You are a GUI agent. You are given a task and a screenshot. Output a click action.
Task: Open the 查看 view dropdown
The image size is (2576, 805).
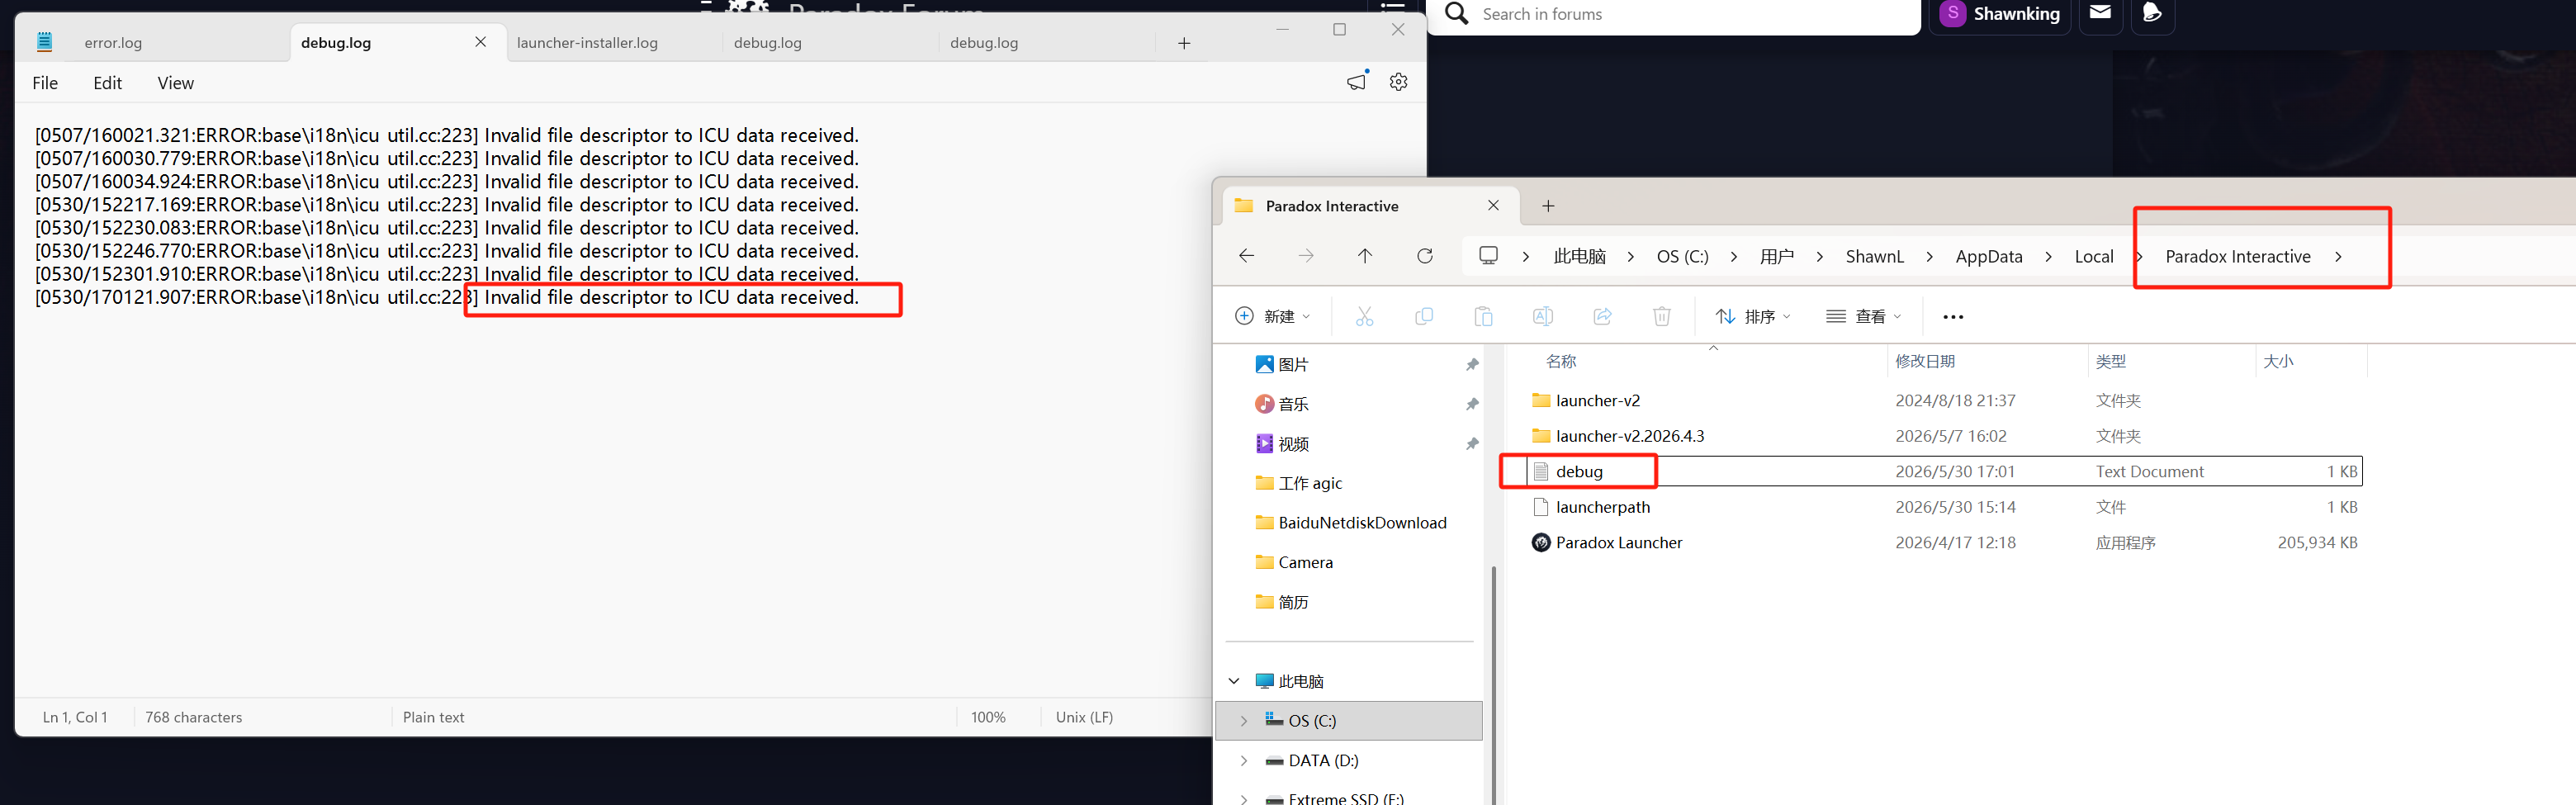coord(1864,316)
